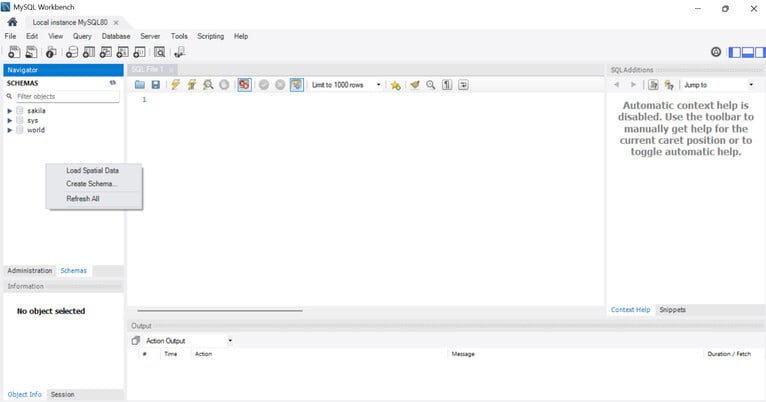Screen dimensions: 766x402
Task: Click the editor horizontal scrollbar
Action: [220, 310]
